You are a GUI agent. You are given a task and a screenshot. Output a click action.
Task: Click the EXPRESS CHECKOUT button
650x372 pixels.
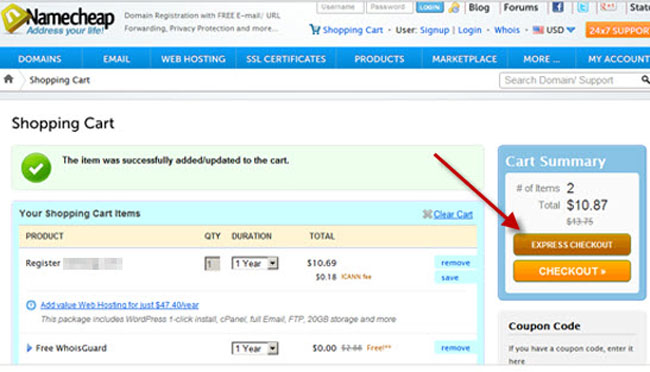click(572, 245)
